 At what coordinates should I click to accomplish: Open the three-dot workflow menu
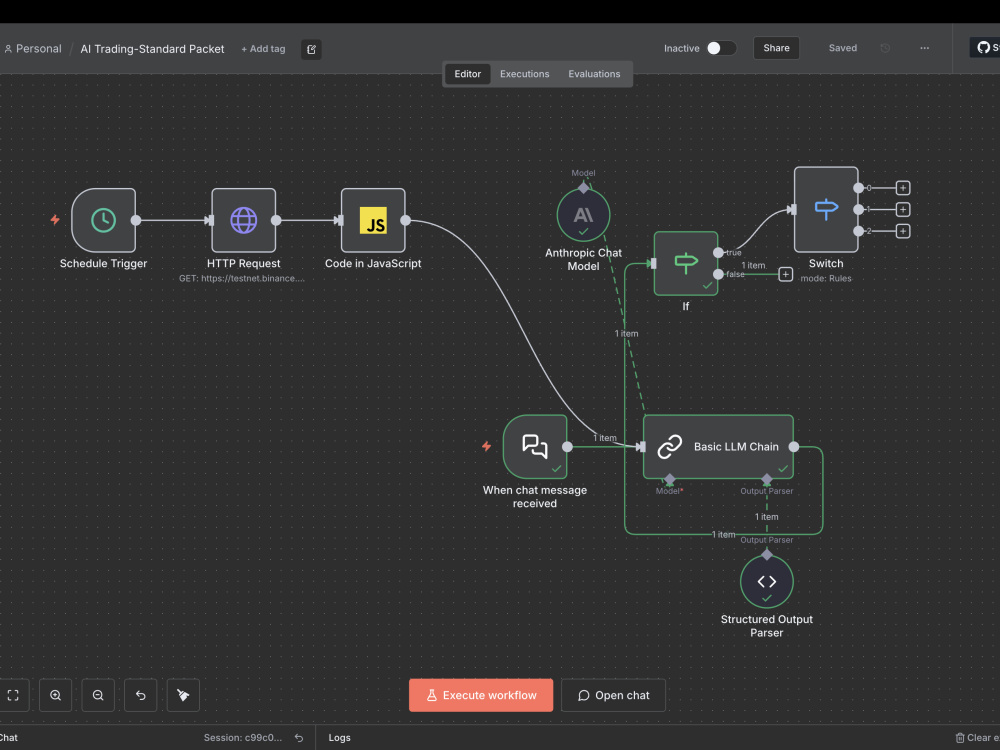(925, 48)
